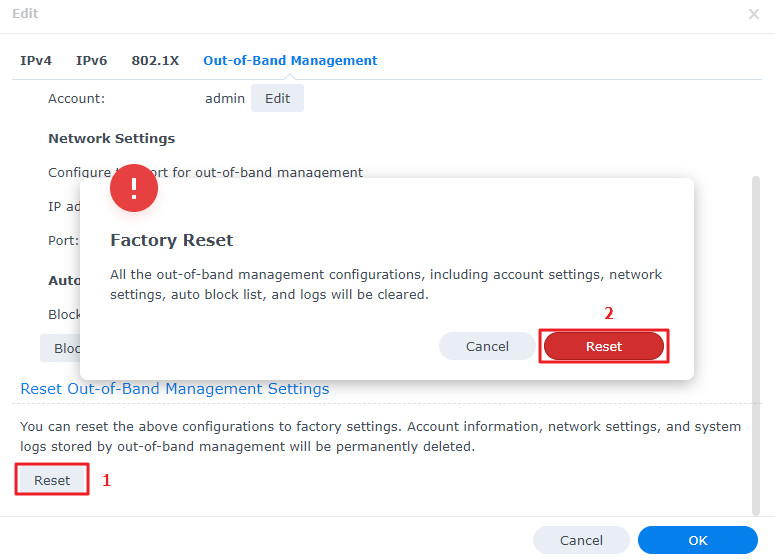The image size is (775, 560).
Task: Click the 'You can reset the above configurations' description
Action: point(380,436)
